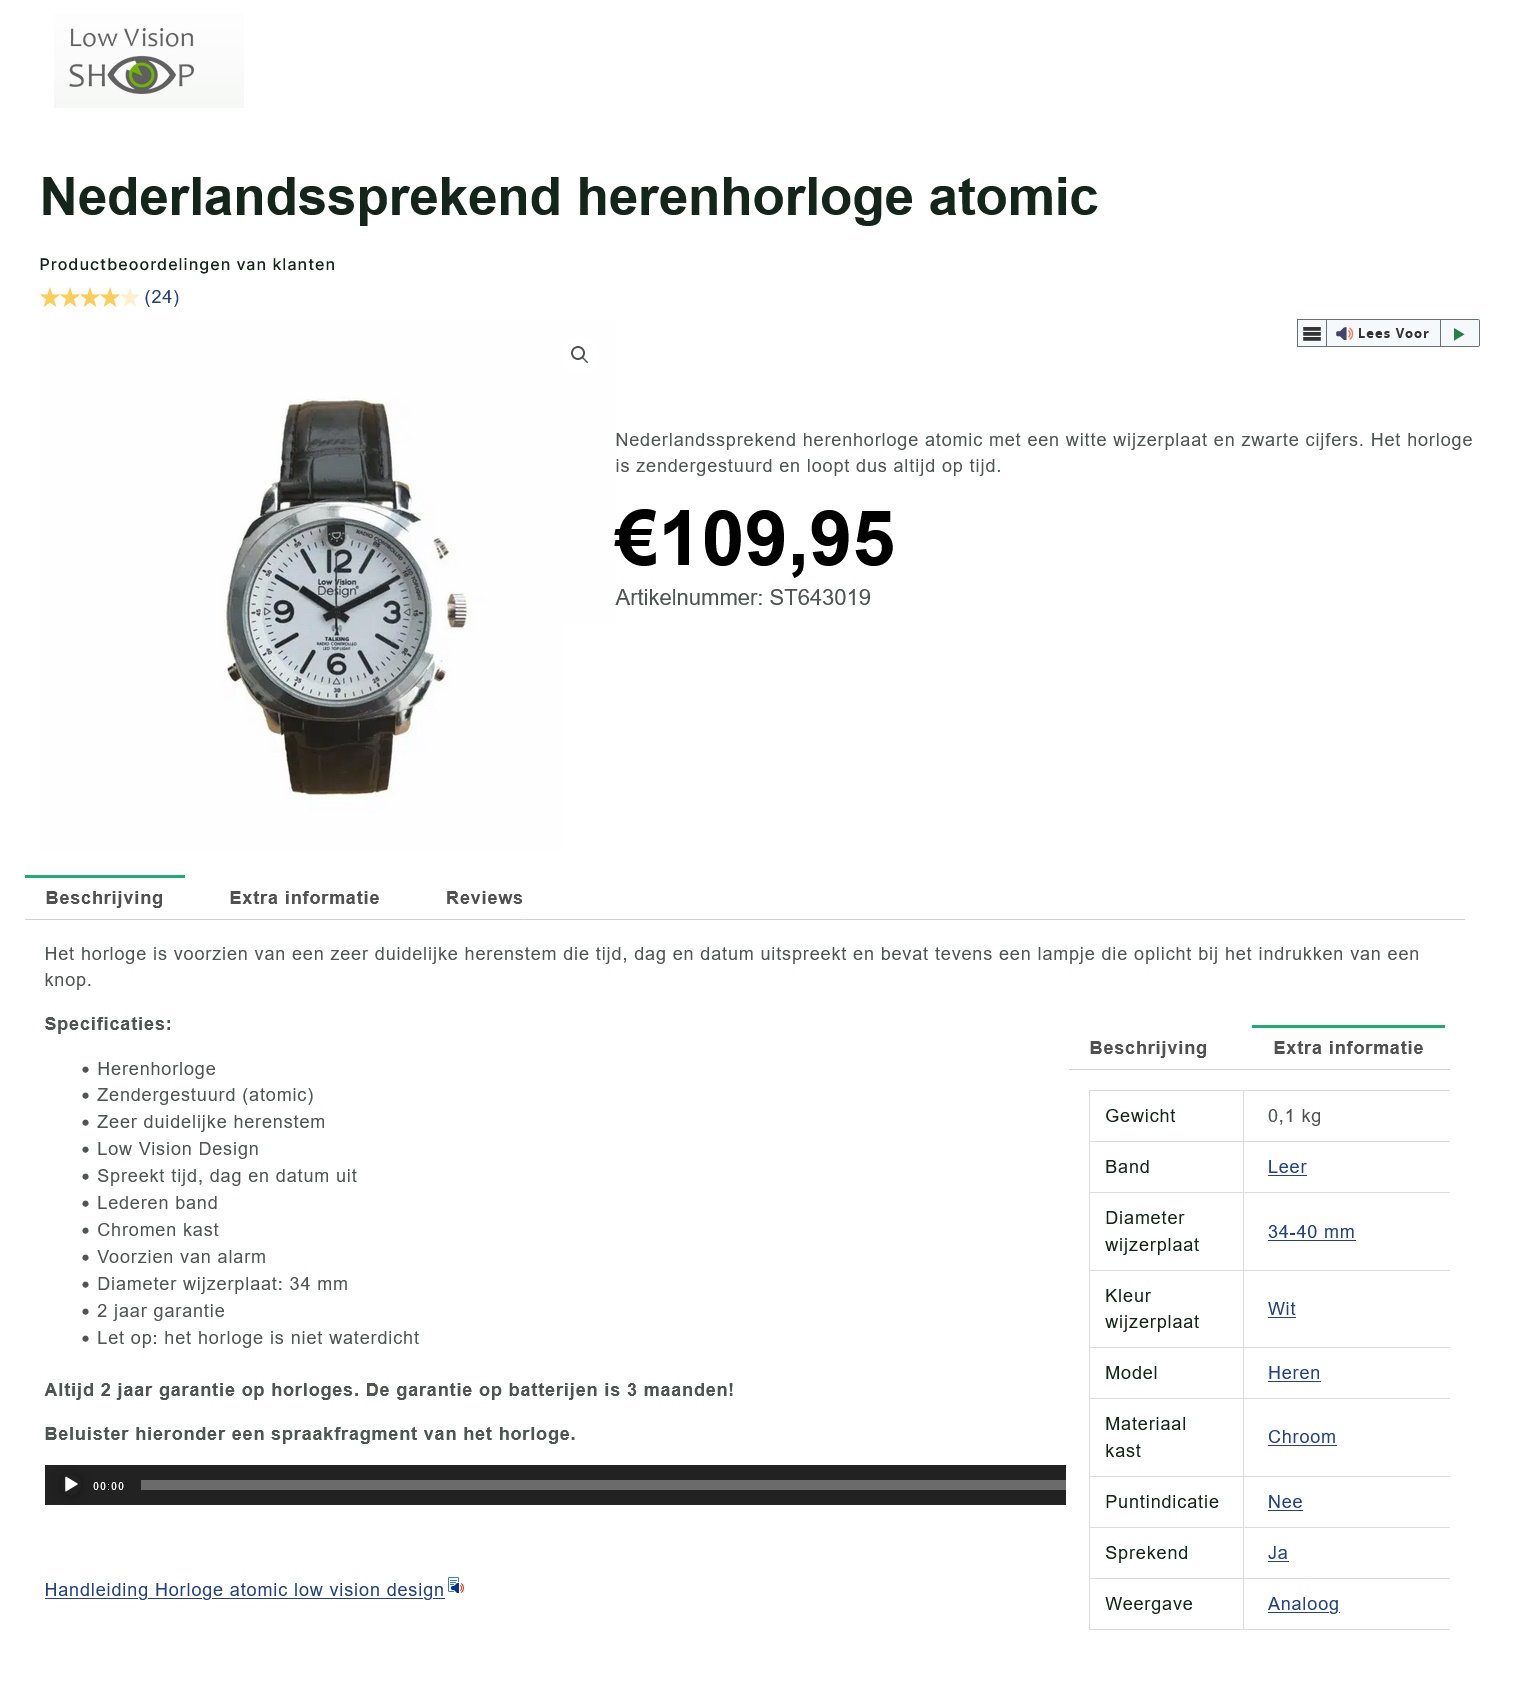Image resolution: width=1529 pixels, height=1682 pixels.
Task: Click the star rating next to (24)
Action: [x=88, y=297]
